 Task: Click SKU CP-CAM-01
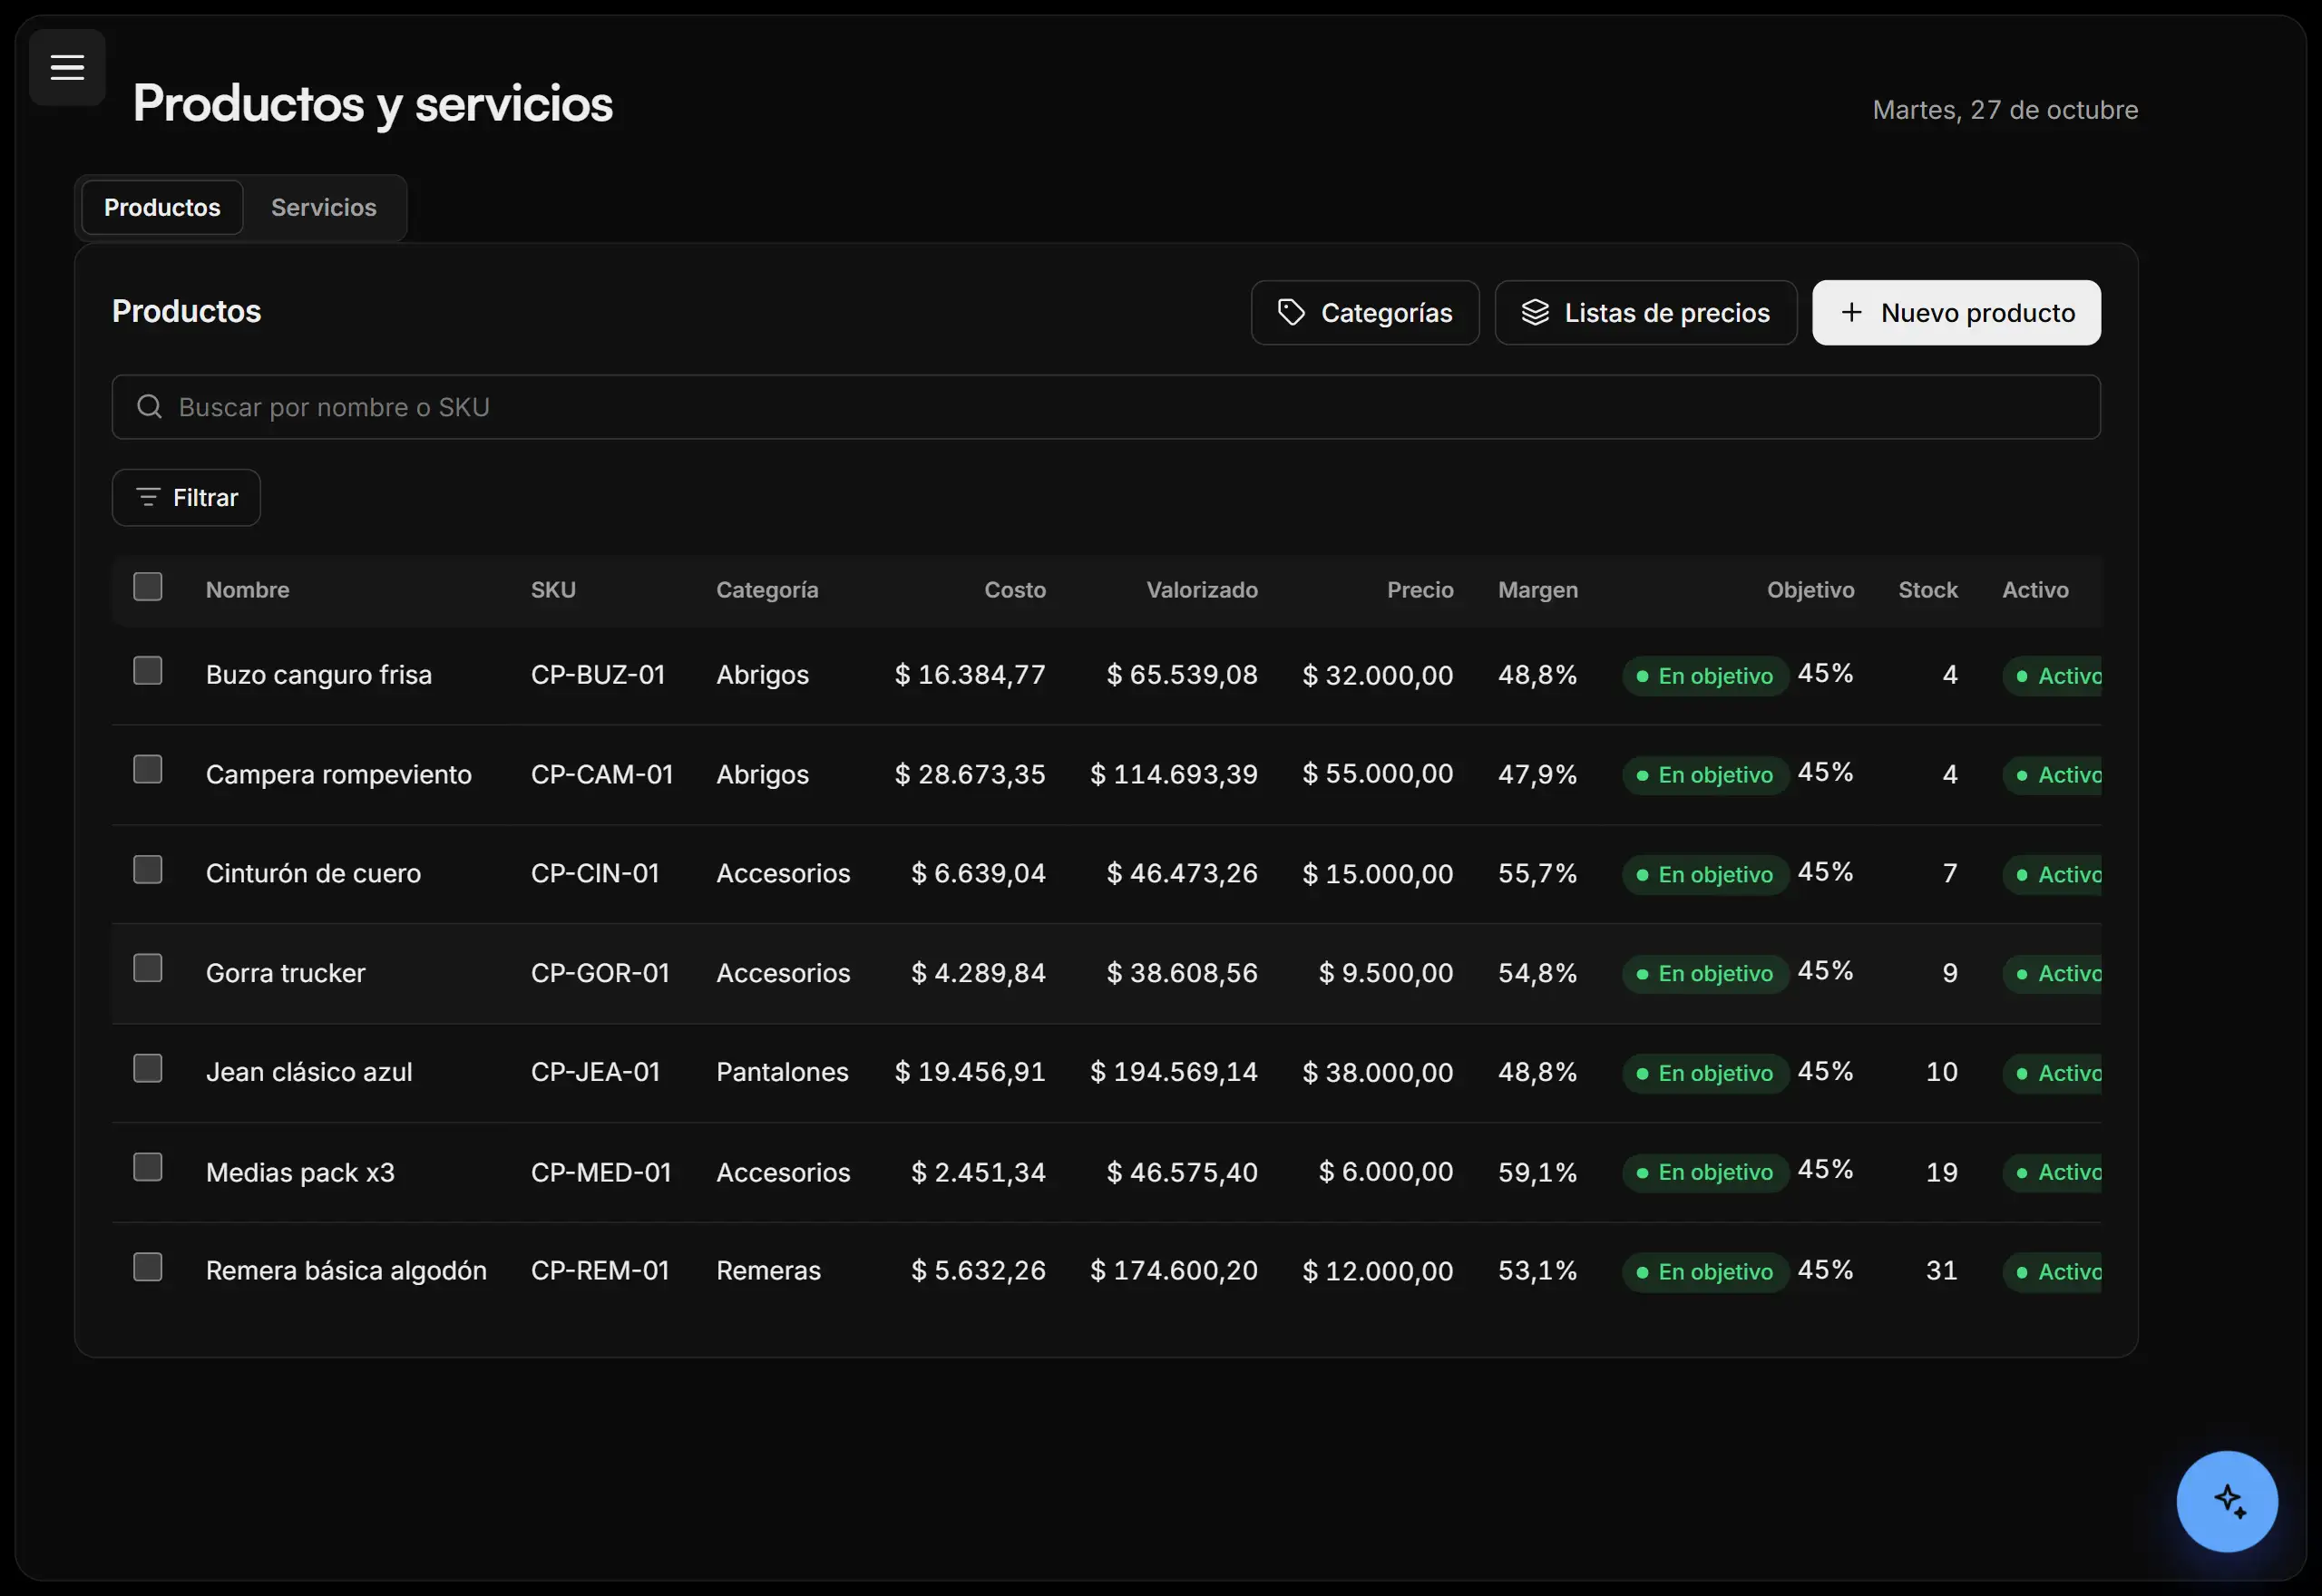point(602,774)
